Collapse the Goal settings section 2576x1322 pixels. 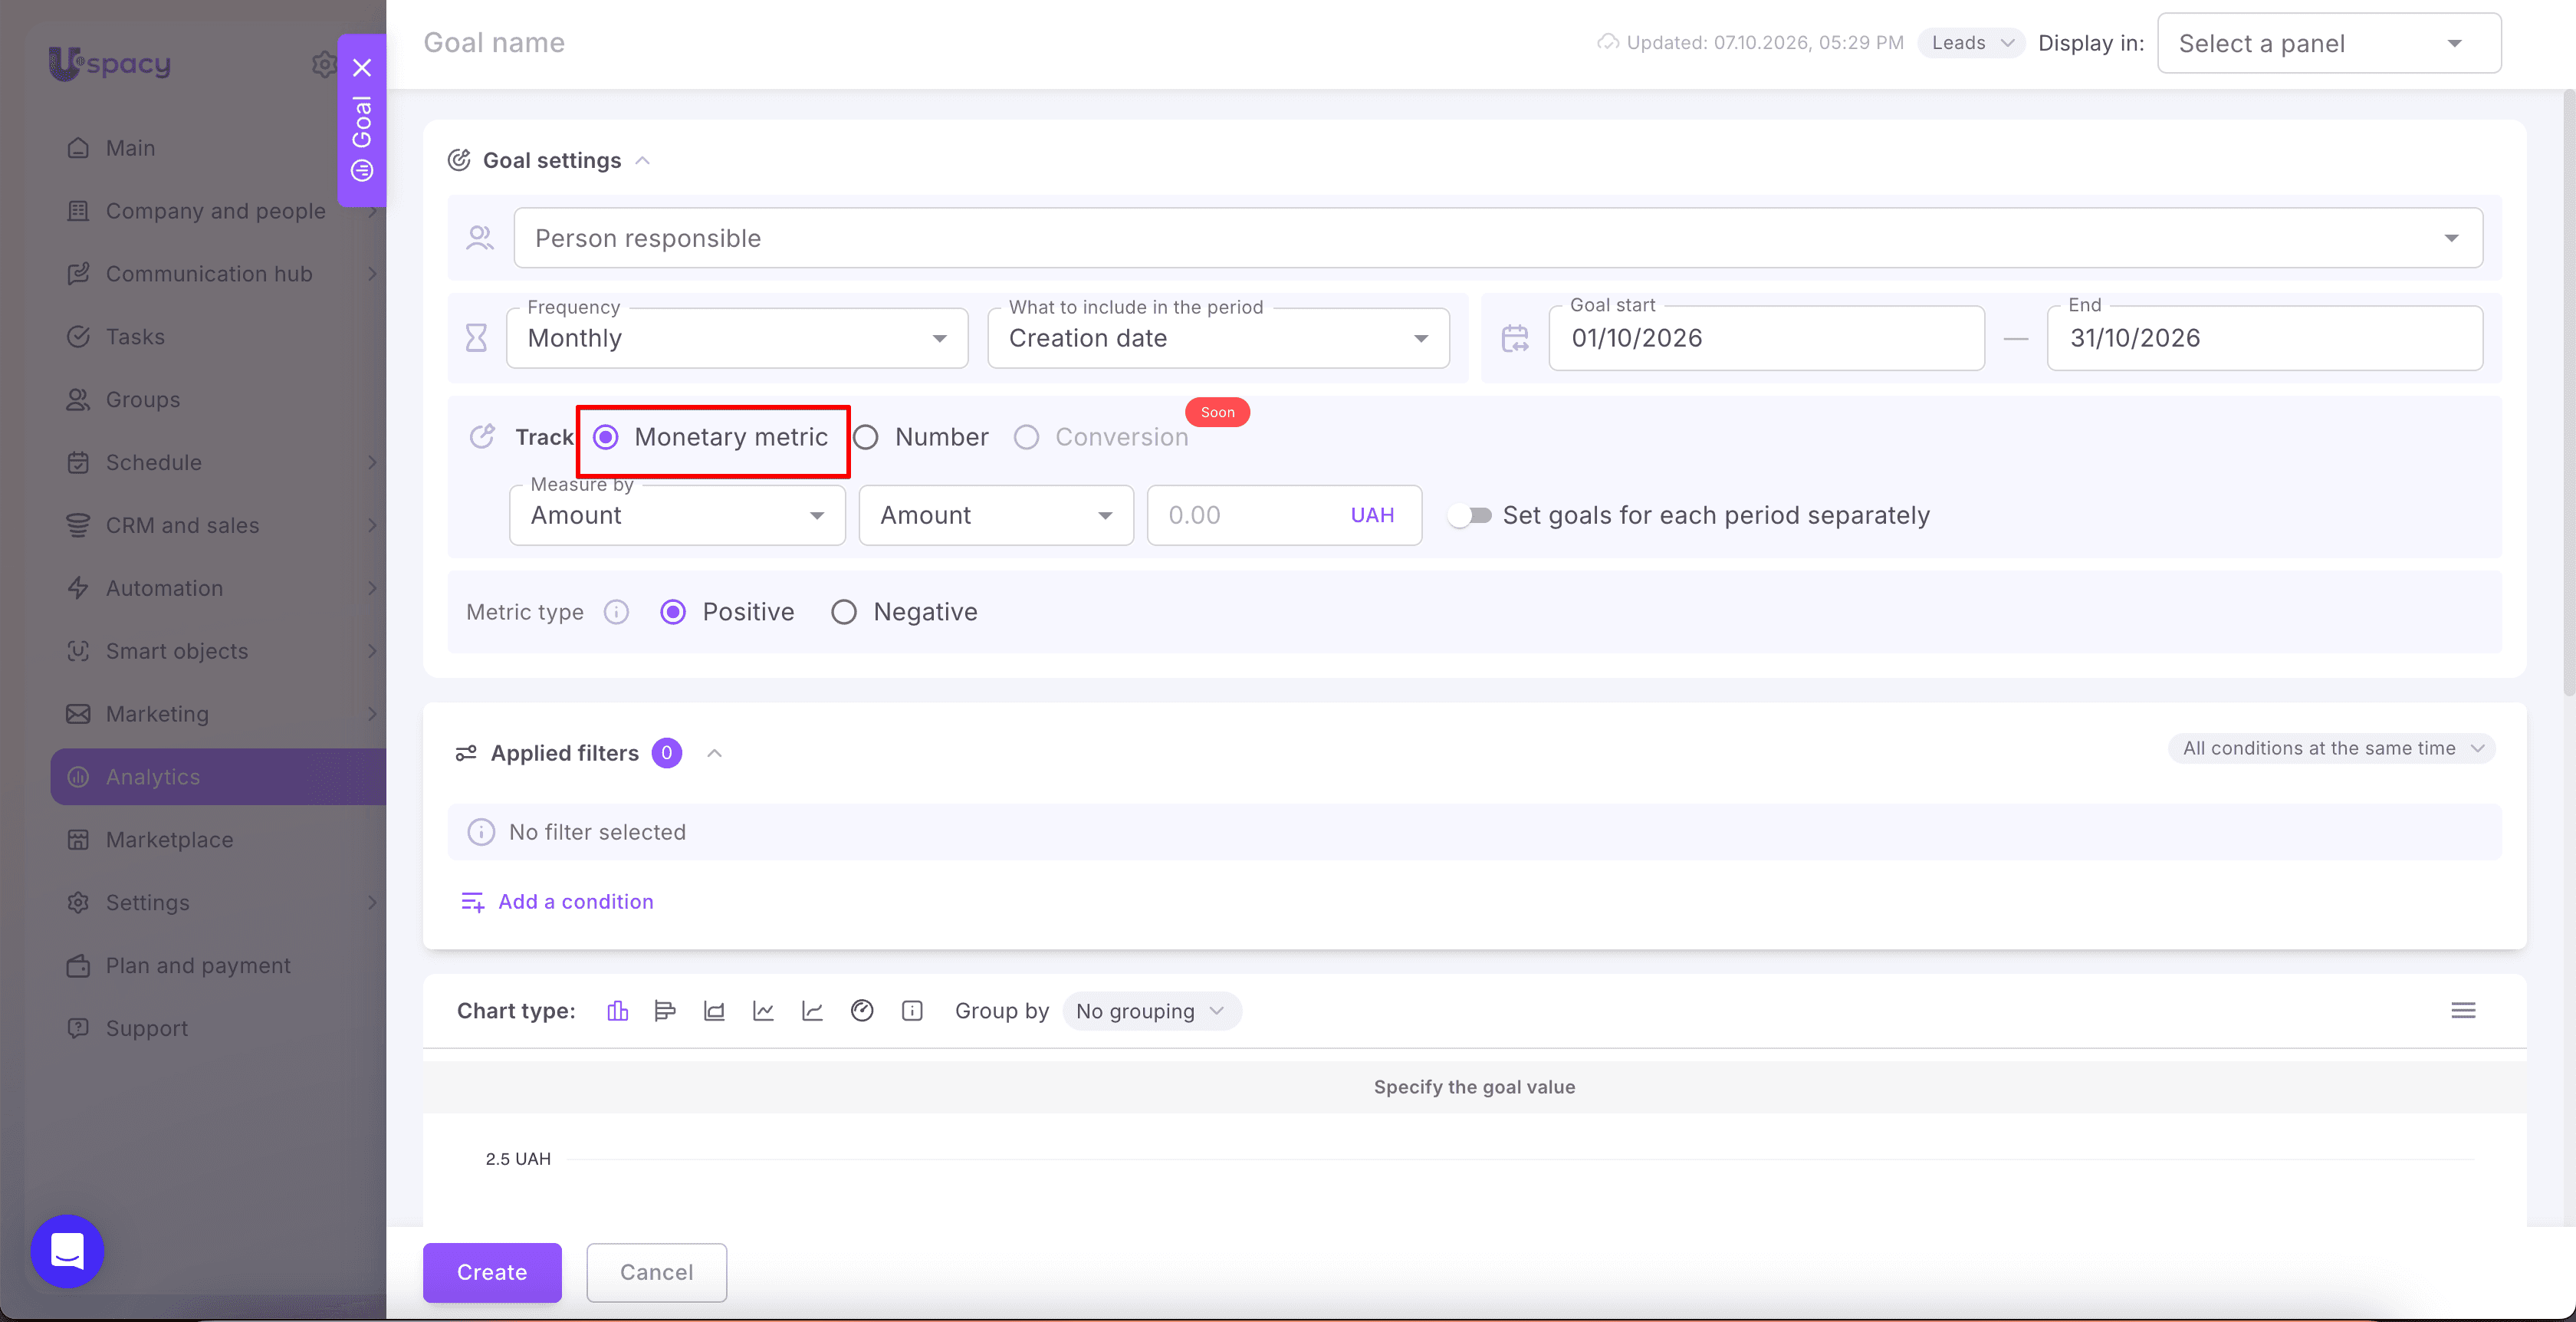click(x=643, y=161)
